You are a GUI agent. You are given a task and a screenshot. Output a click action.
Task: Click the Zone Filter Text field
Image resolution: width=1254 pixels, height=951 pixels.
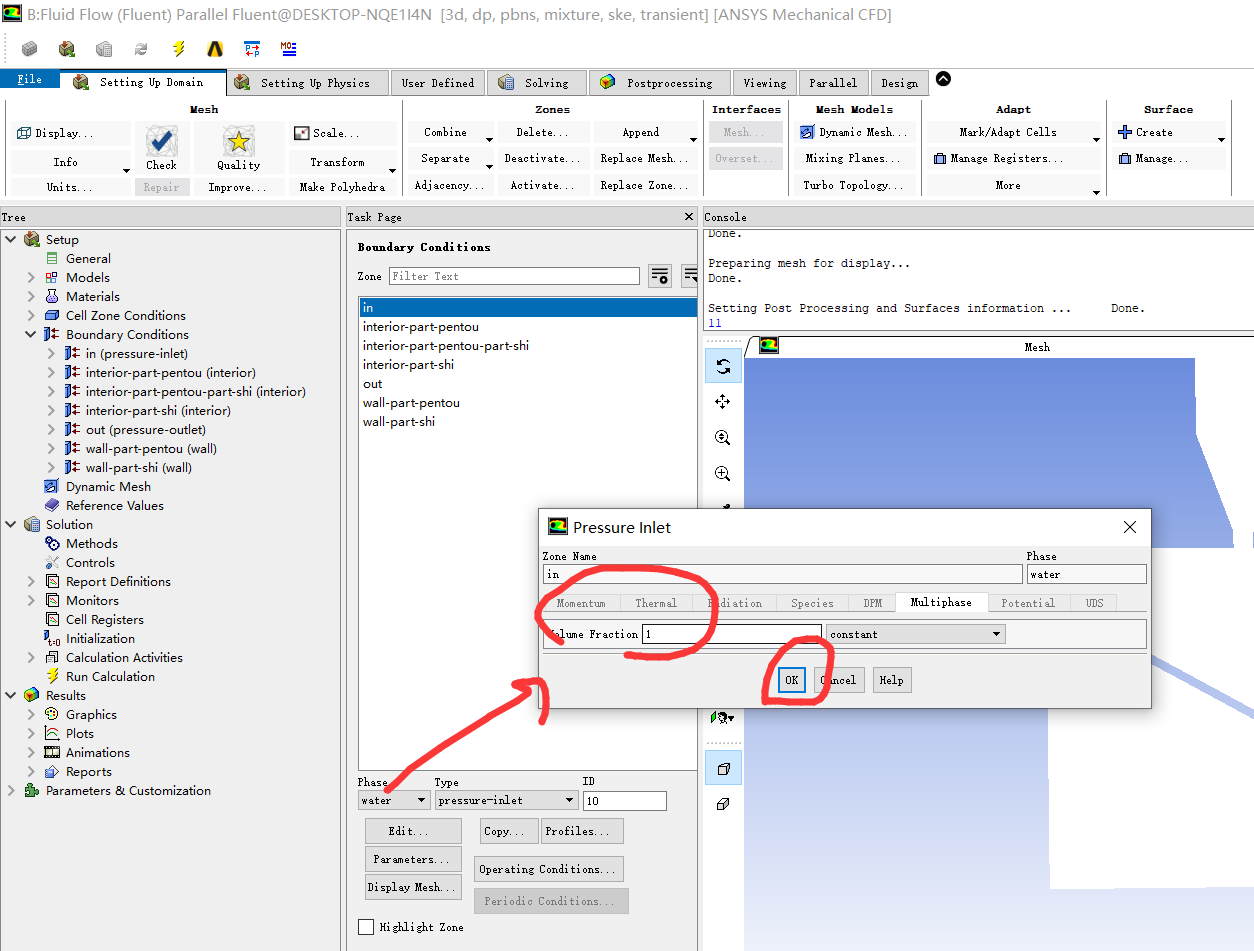click(x=514, y=276)
